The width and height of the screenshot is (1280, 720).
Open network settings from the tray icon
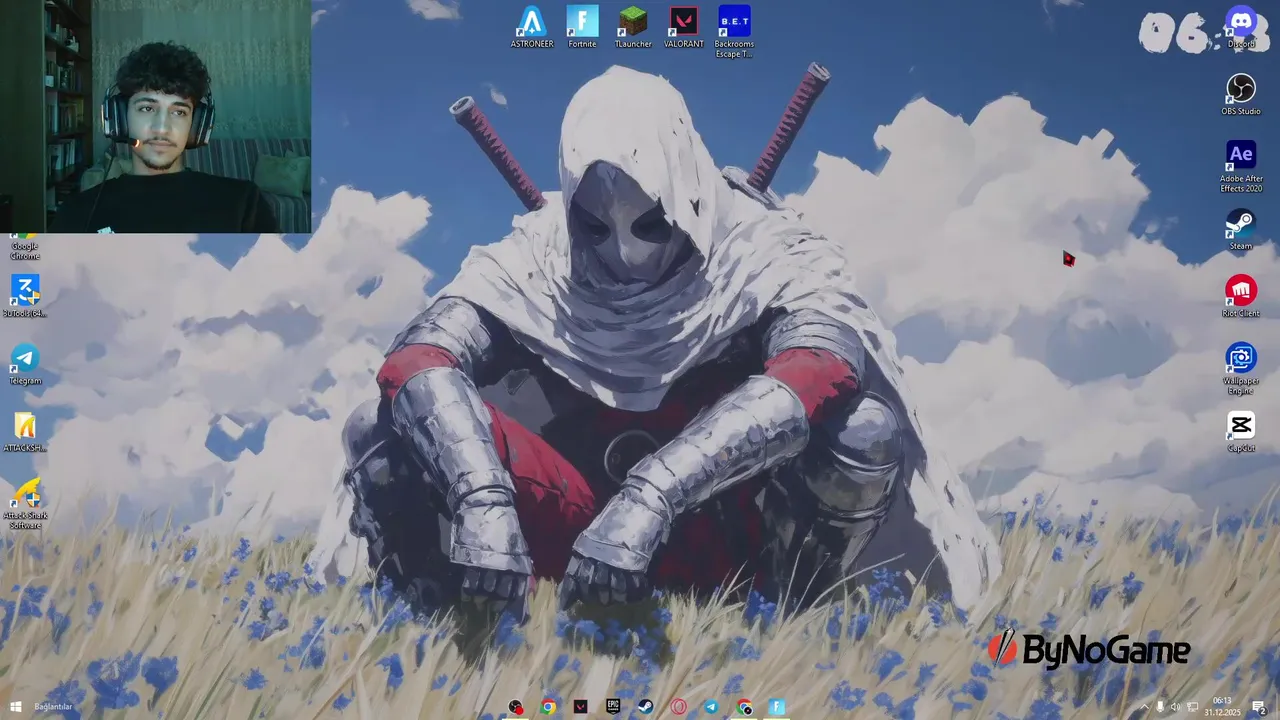pos(1192,707)
